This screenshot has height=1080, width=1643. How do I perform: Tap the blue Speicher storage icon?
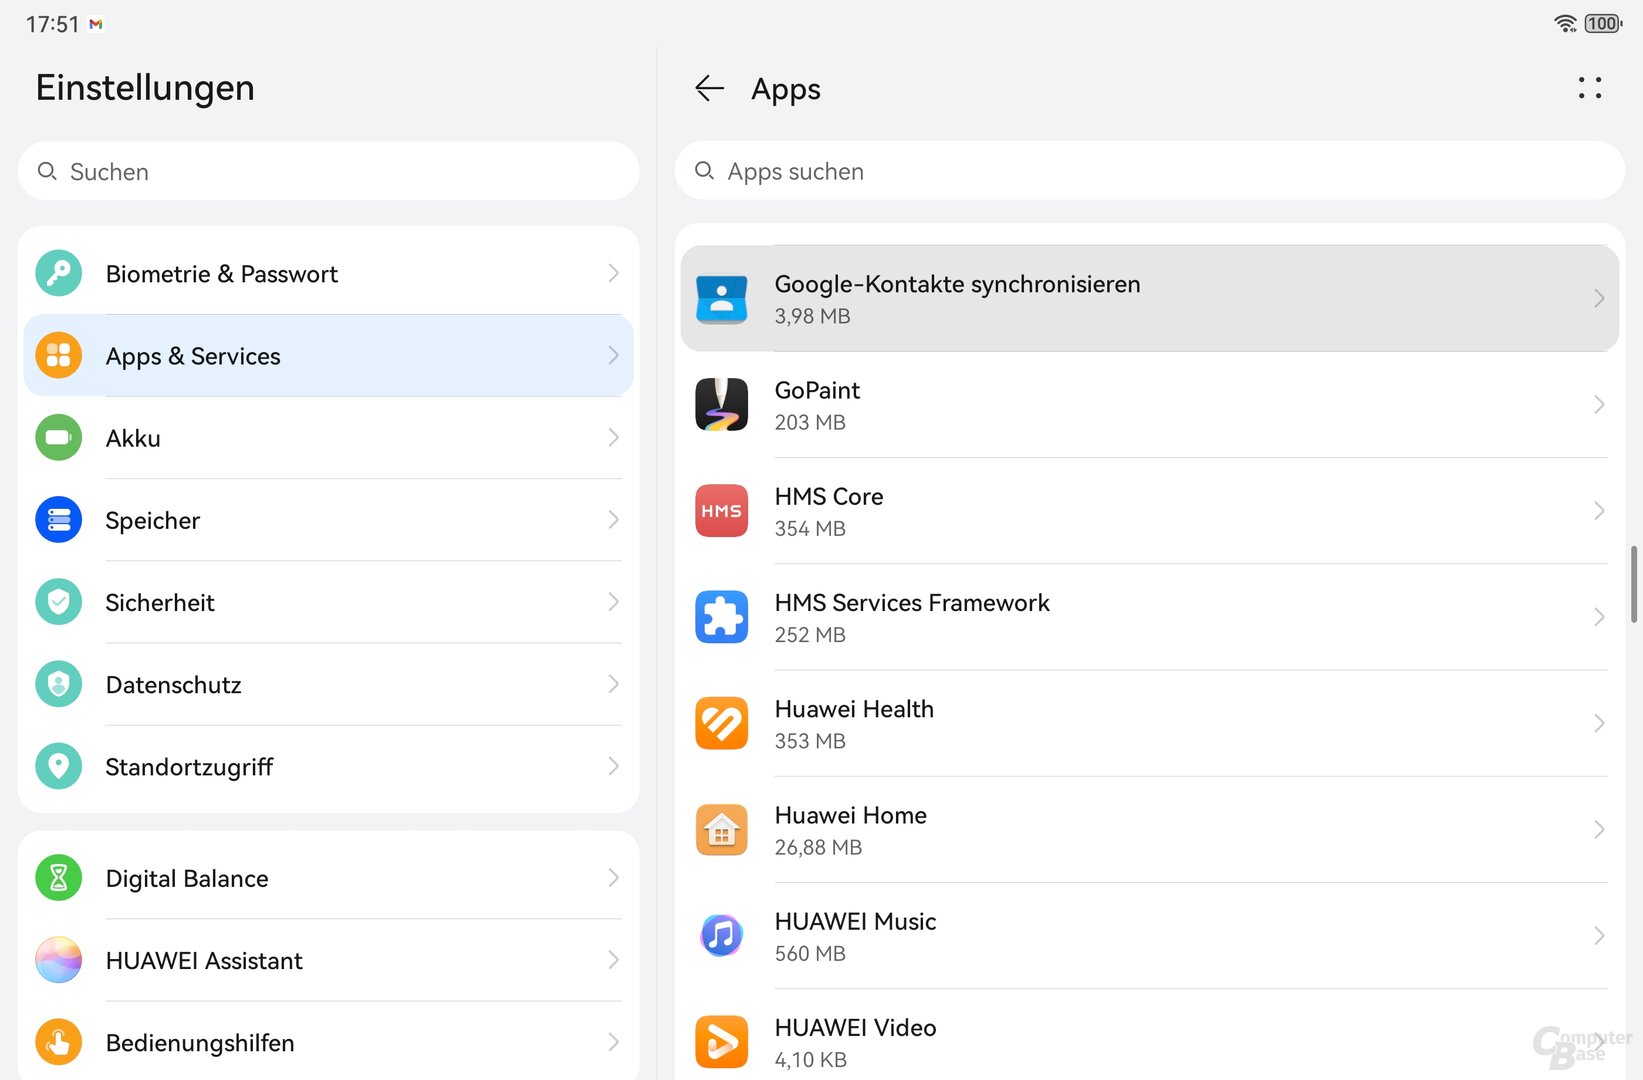tap(58, 519)
